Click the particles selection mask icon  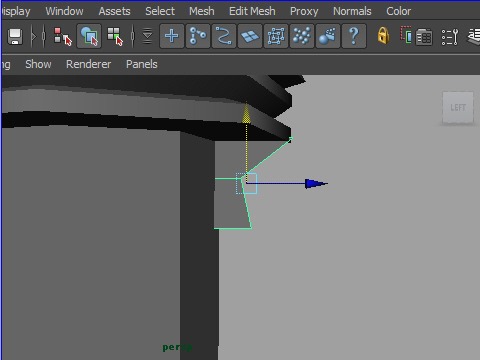pos(302,36)
